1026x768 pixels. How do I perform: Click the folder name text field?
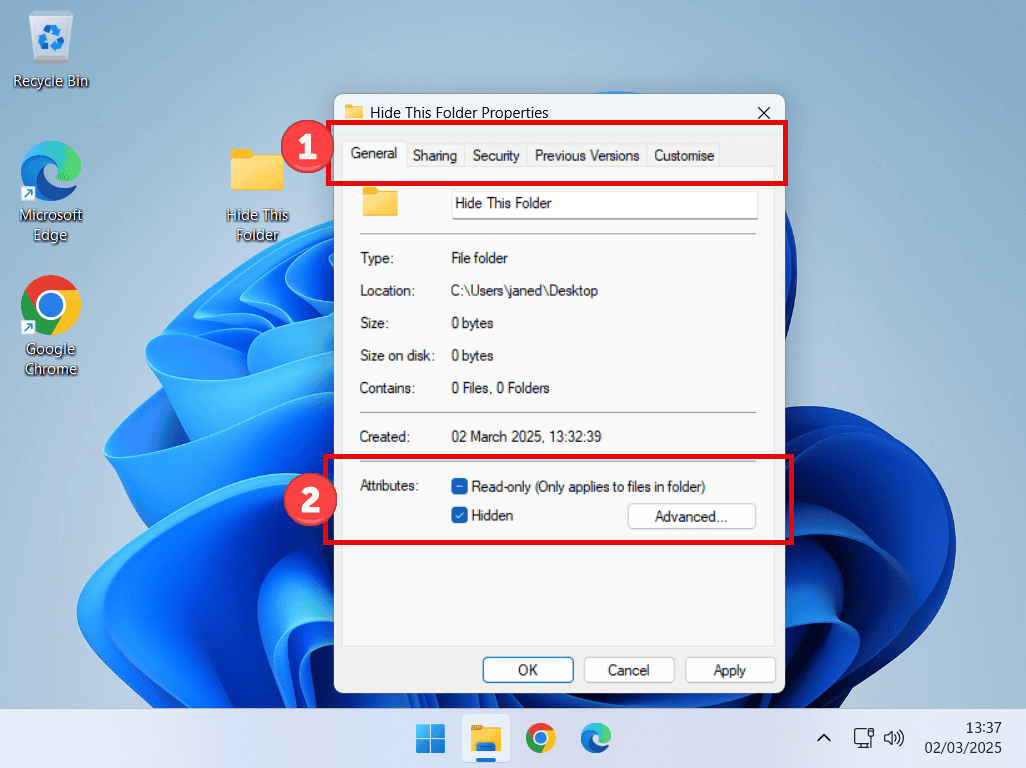tap(604, 203)
